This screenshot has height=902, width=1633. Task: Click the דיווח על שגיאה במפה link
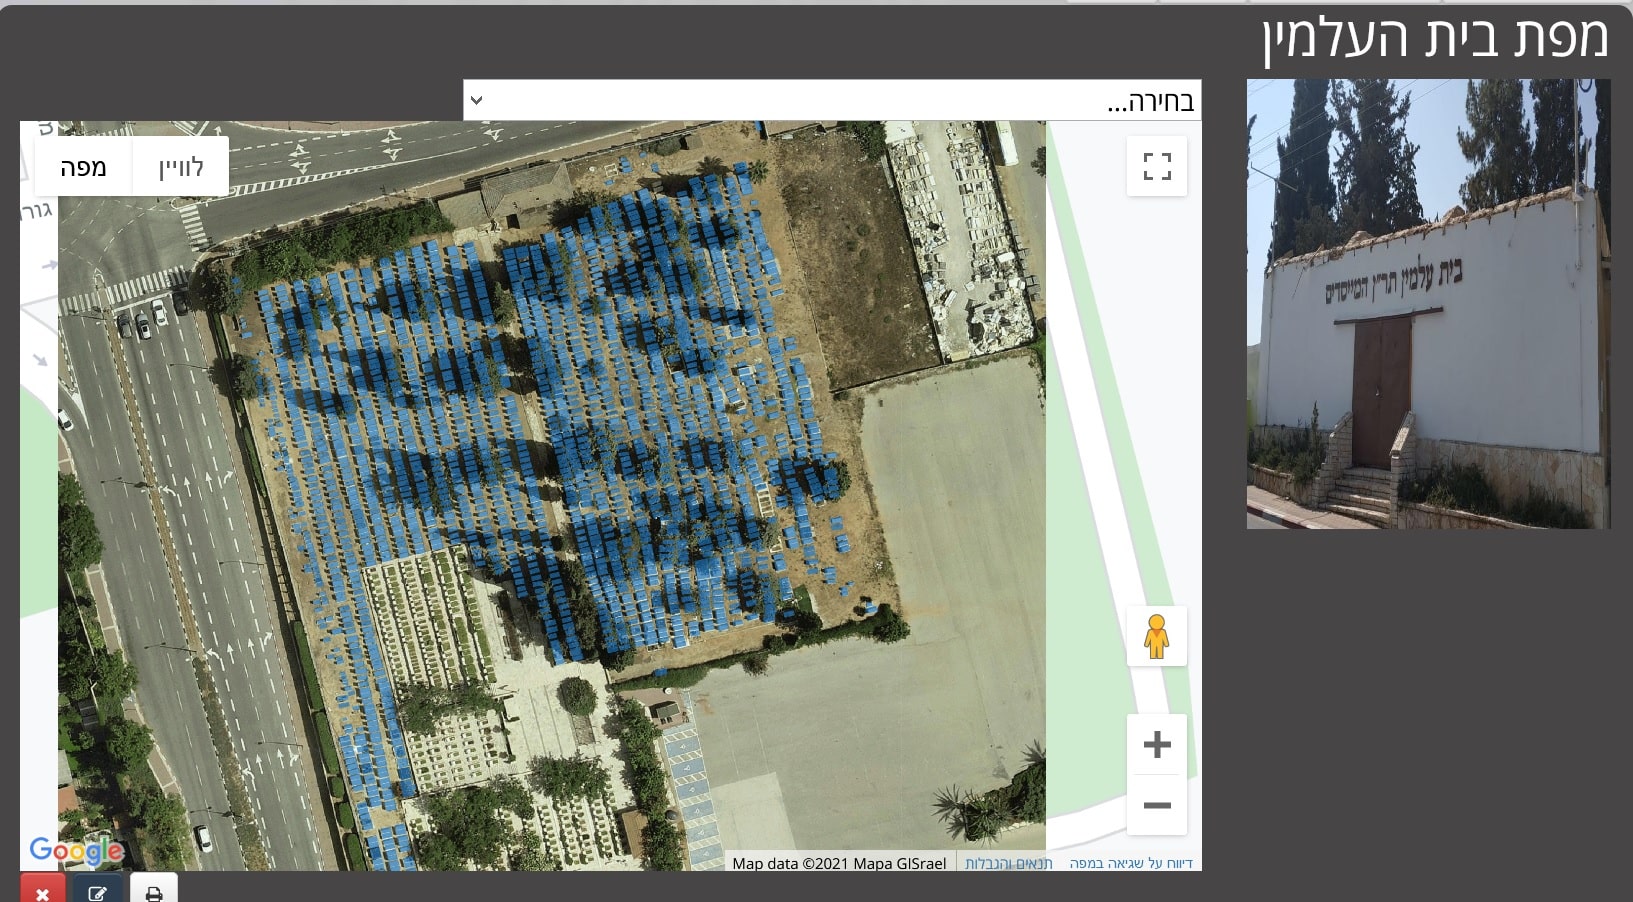tap(1130, 863)
